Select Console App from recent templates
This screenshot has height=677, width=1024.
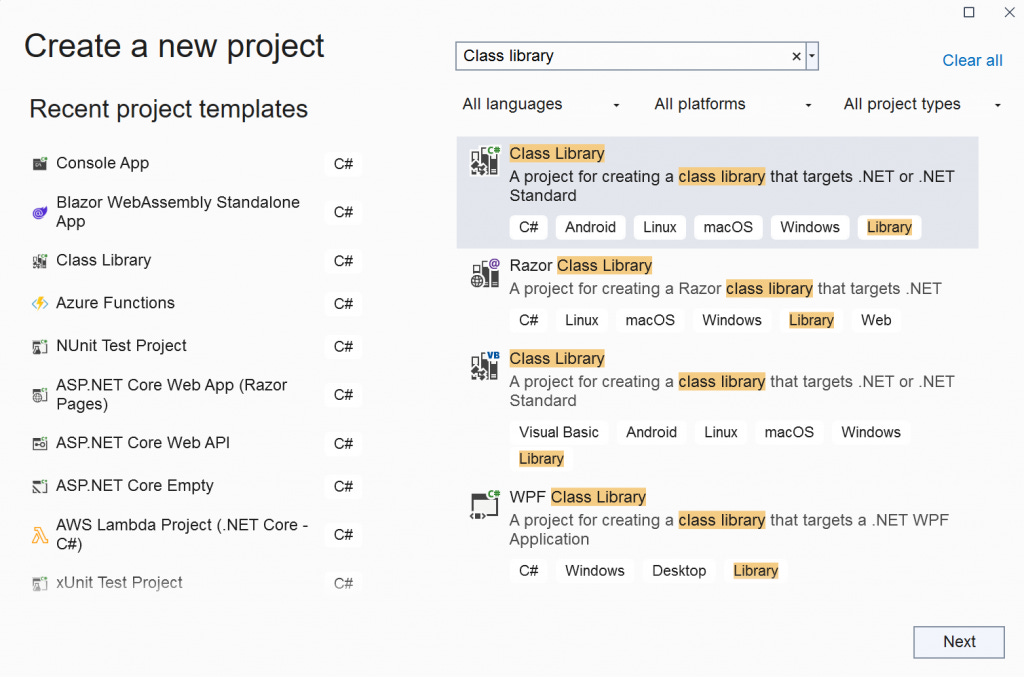[x=103, y=163]
